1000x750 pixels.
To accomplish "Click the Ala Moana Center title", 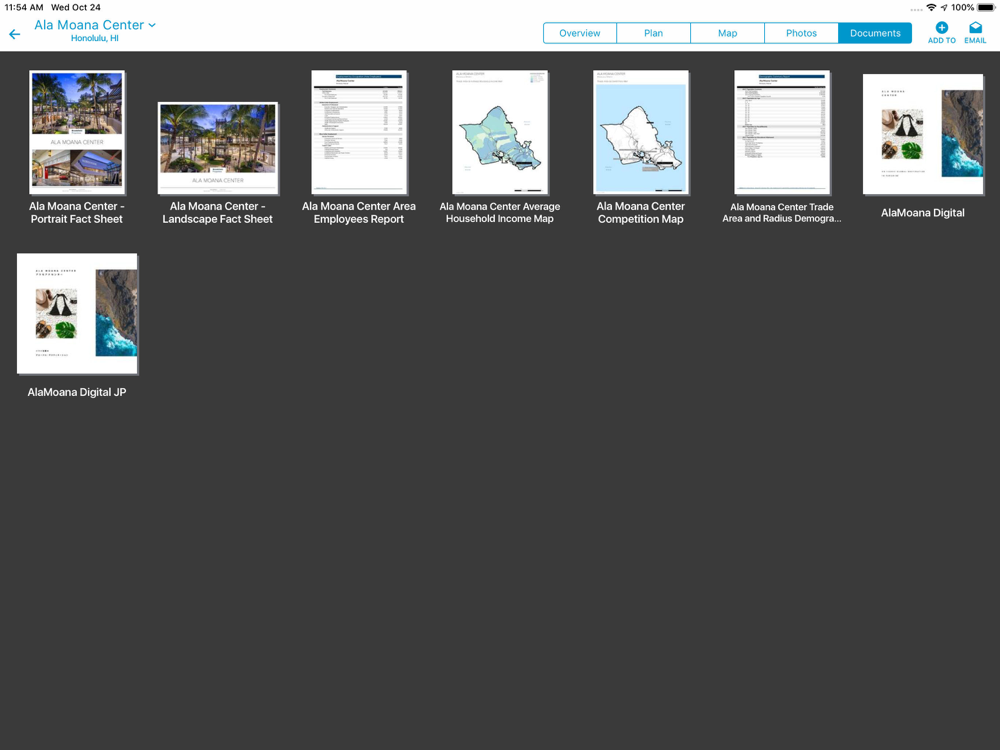I will point(89,25).
